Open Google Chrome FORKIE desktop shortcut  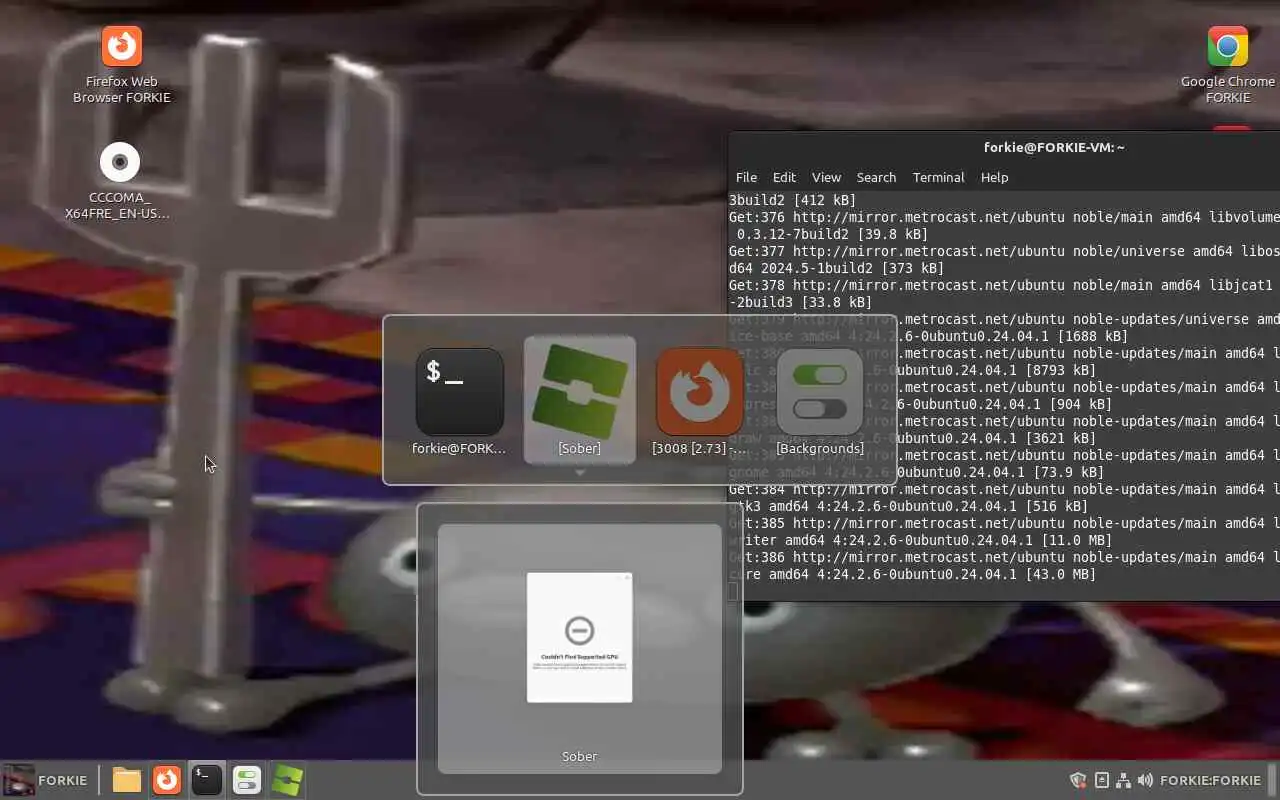1227,65
